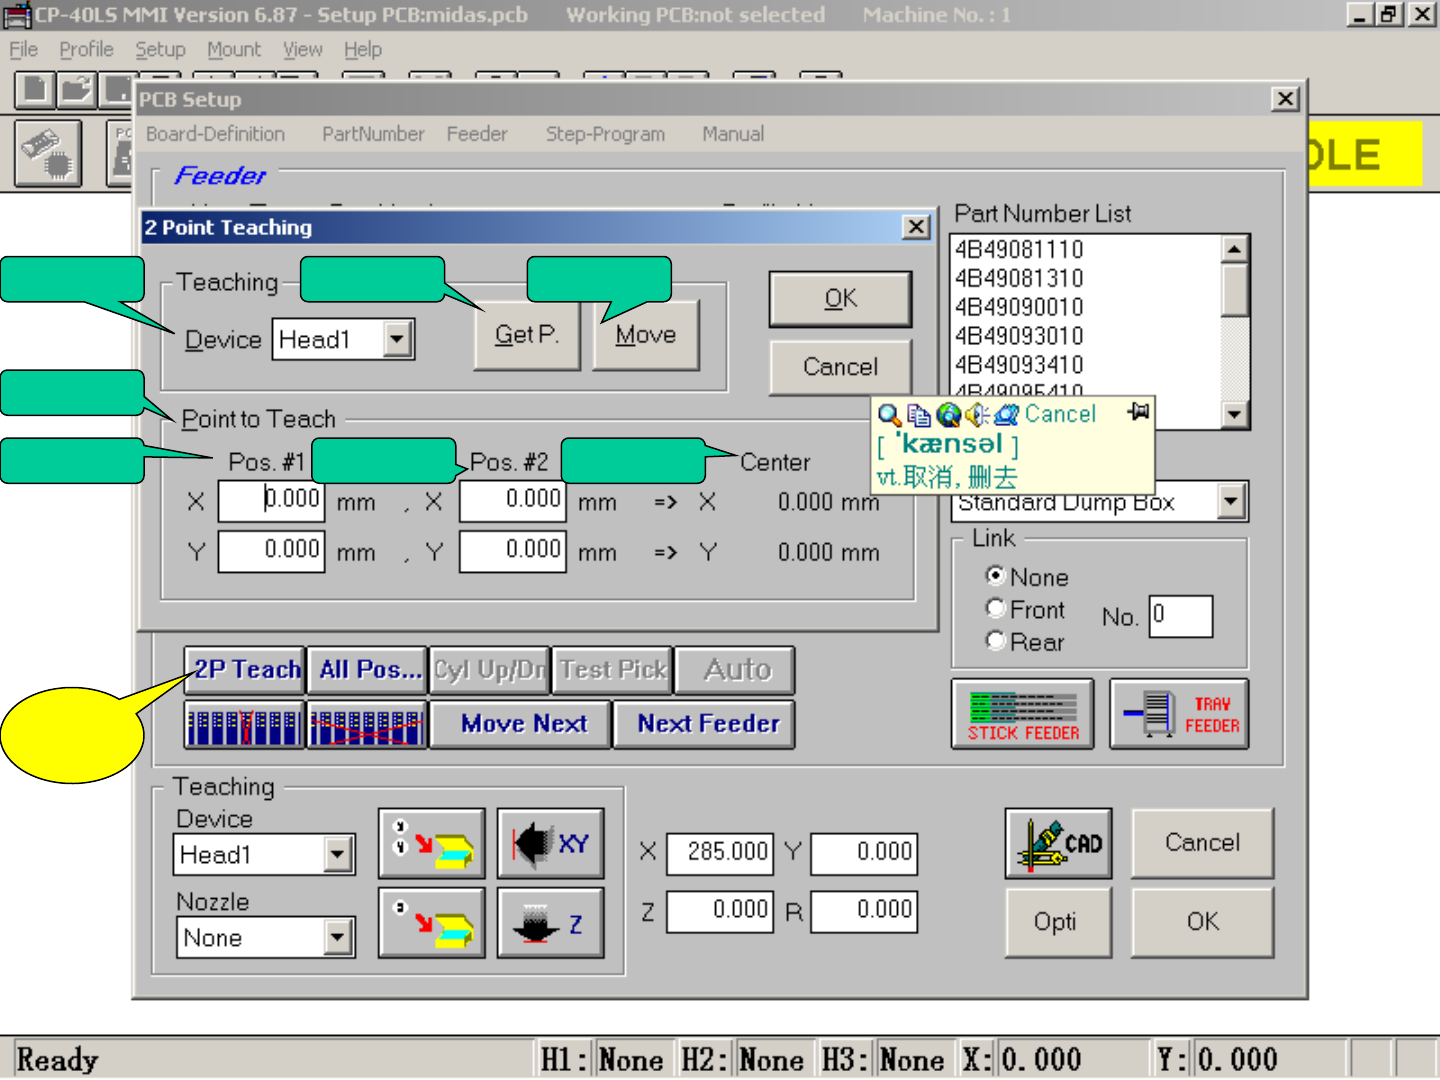This screenshot has width=1440, height=1080.
Task: Select the None link radio button
Action: click(996, 576)
